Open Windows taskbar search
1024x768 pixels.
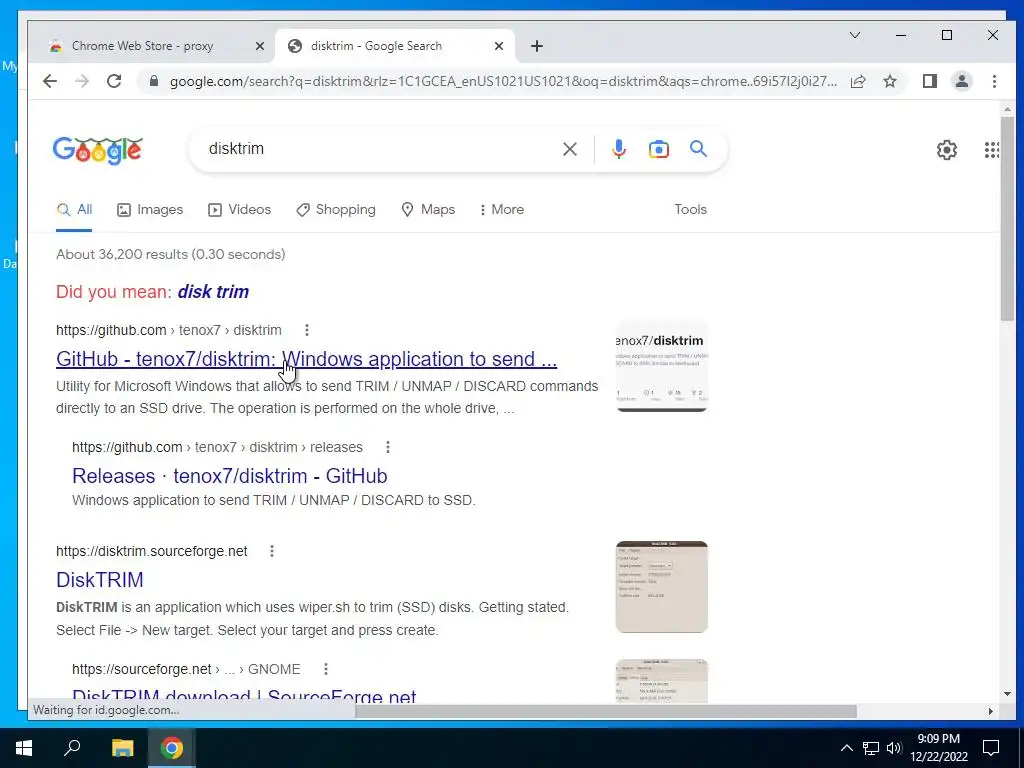coord(72,748)
